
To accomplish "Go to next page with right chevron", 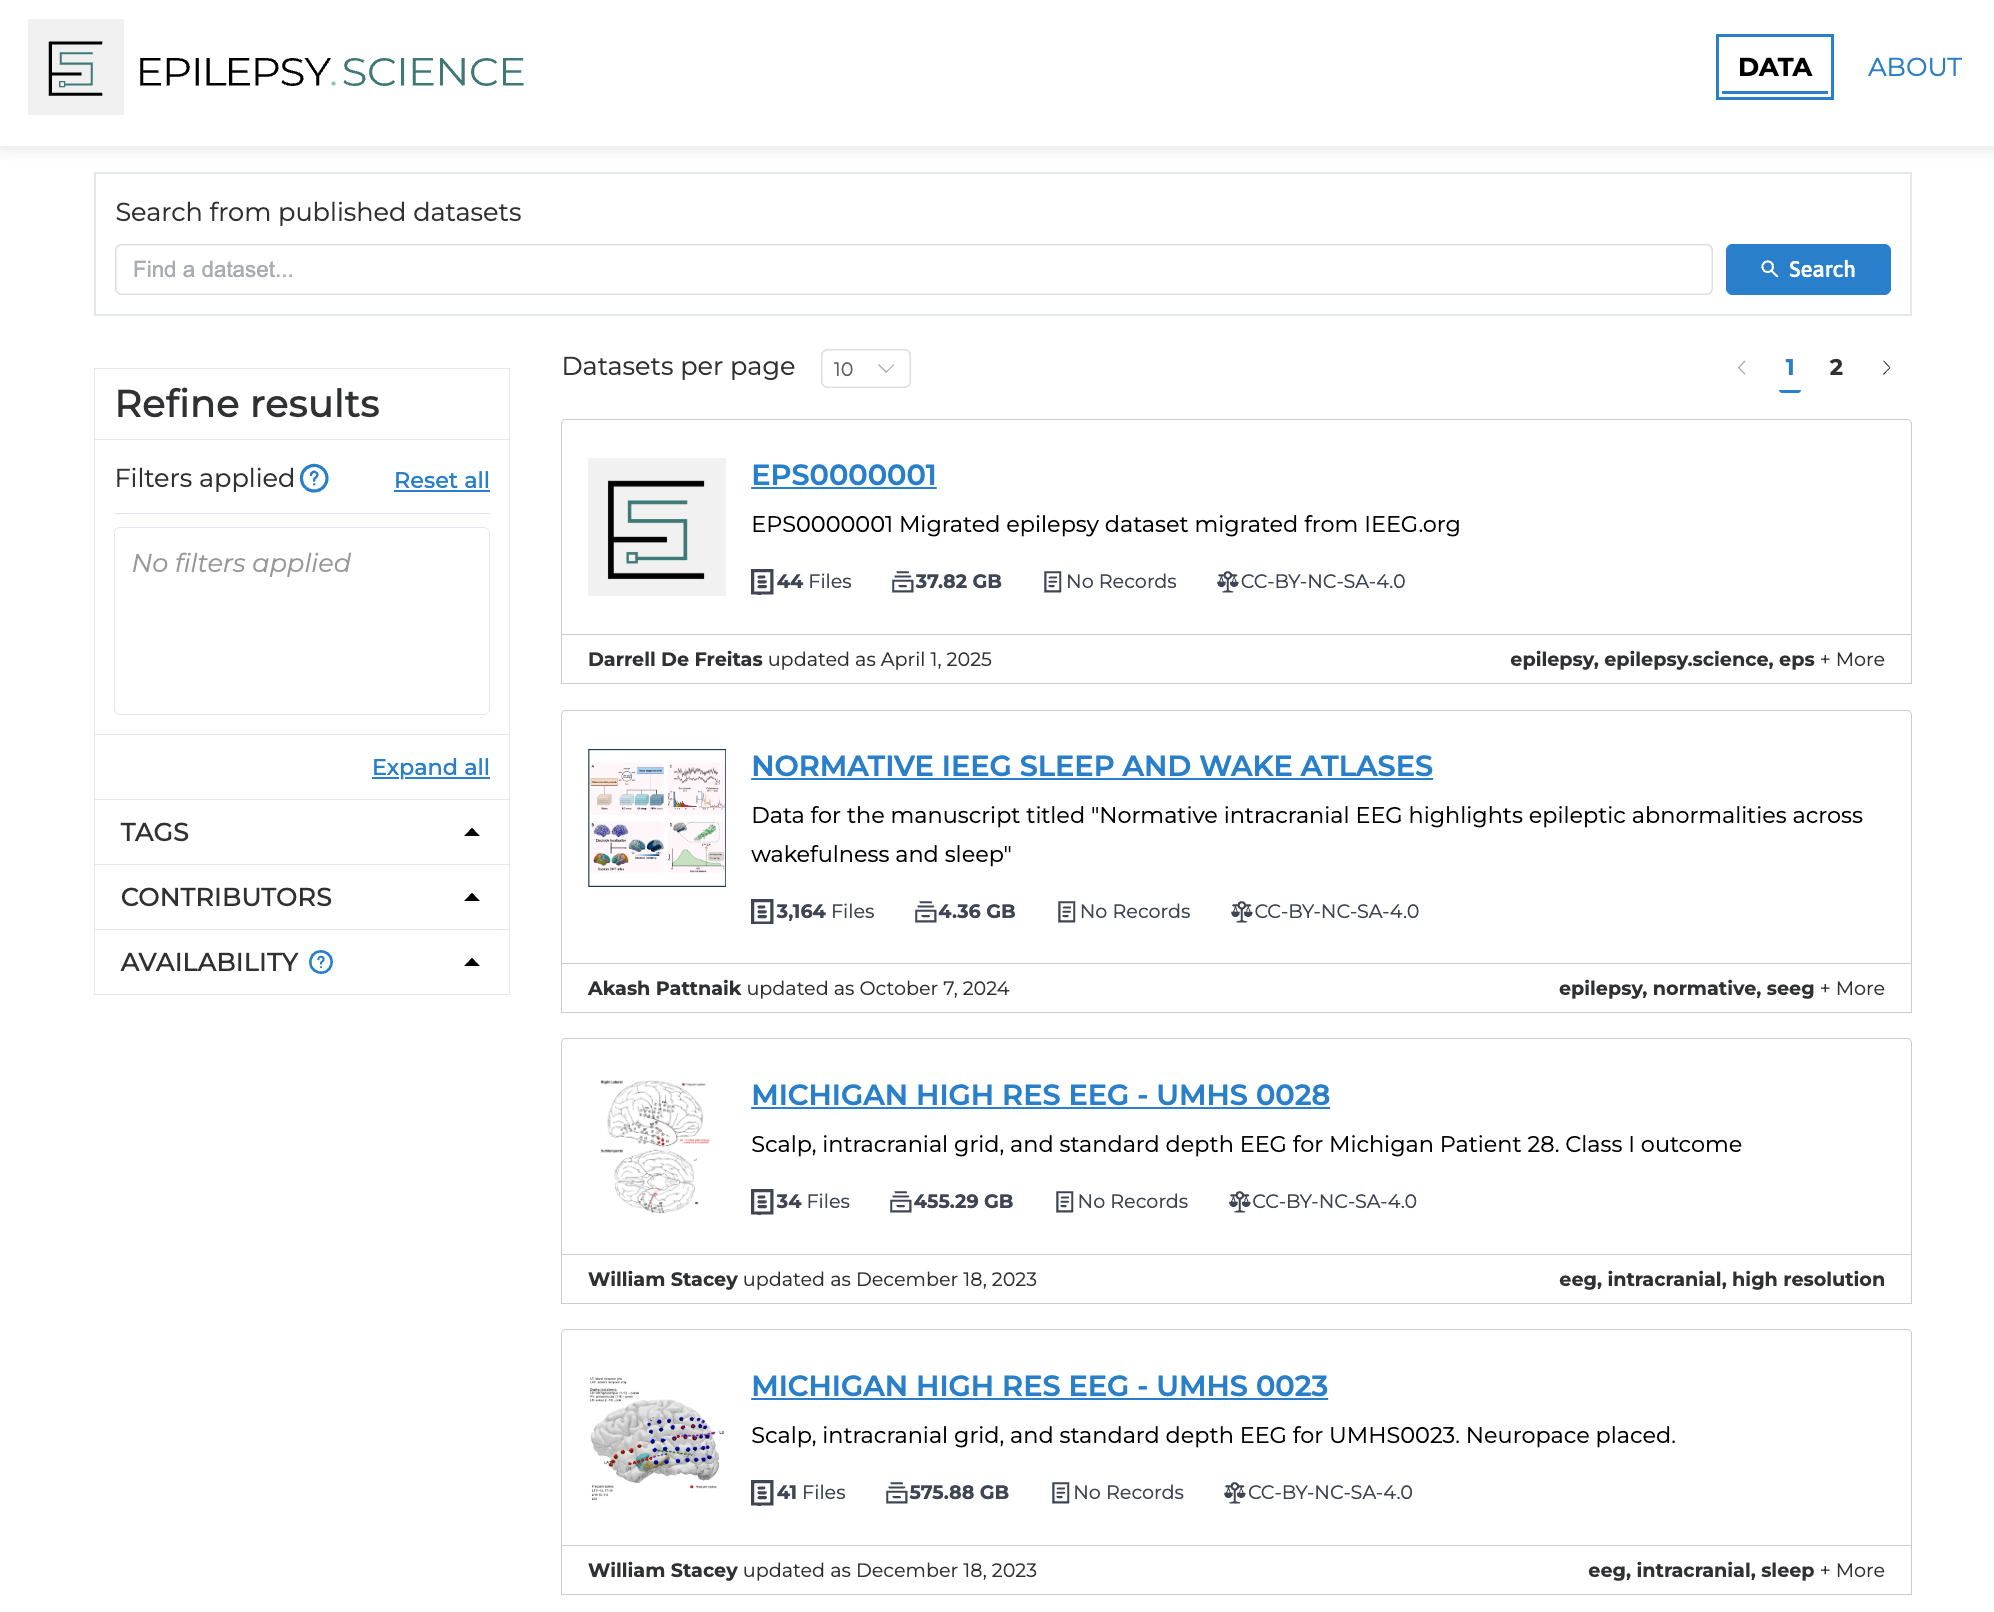I will pyautogui.click(x=1886, y=368).
